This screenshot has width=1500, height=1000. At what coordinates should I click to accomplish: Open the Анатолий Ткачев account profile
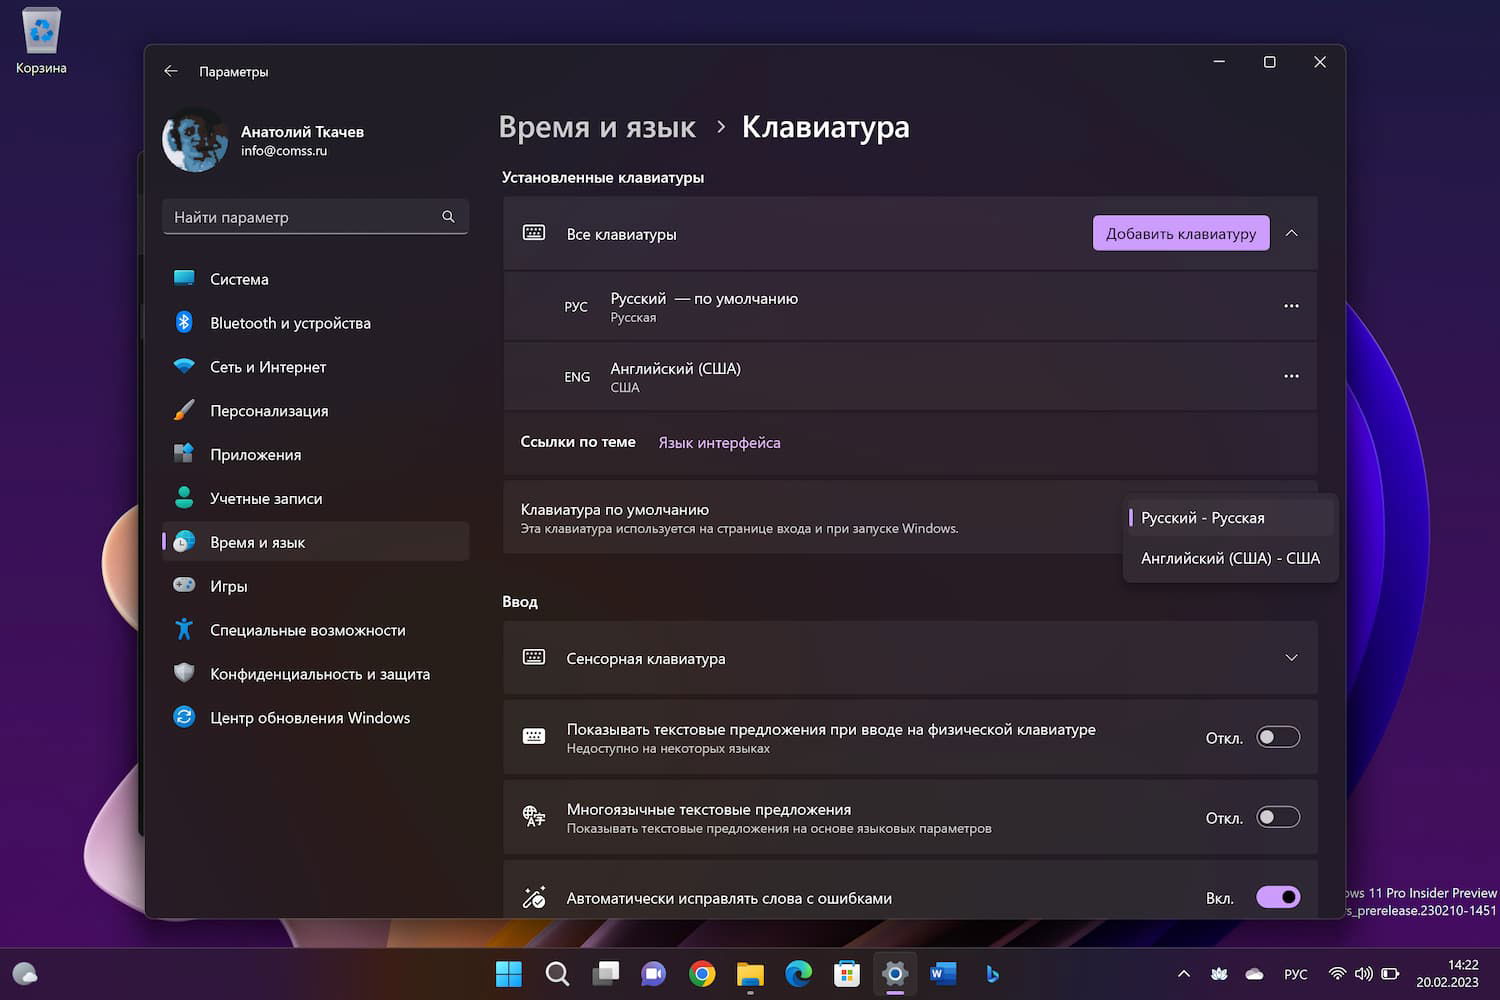pyautogui.click(x=264, y=140)
